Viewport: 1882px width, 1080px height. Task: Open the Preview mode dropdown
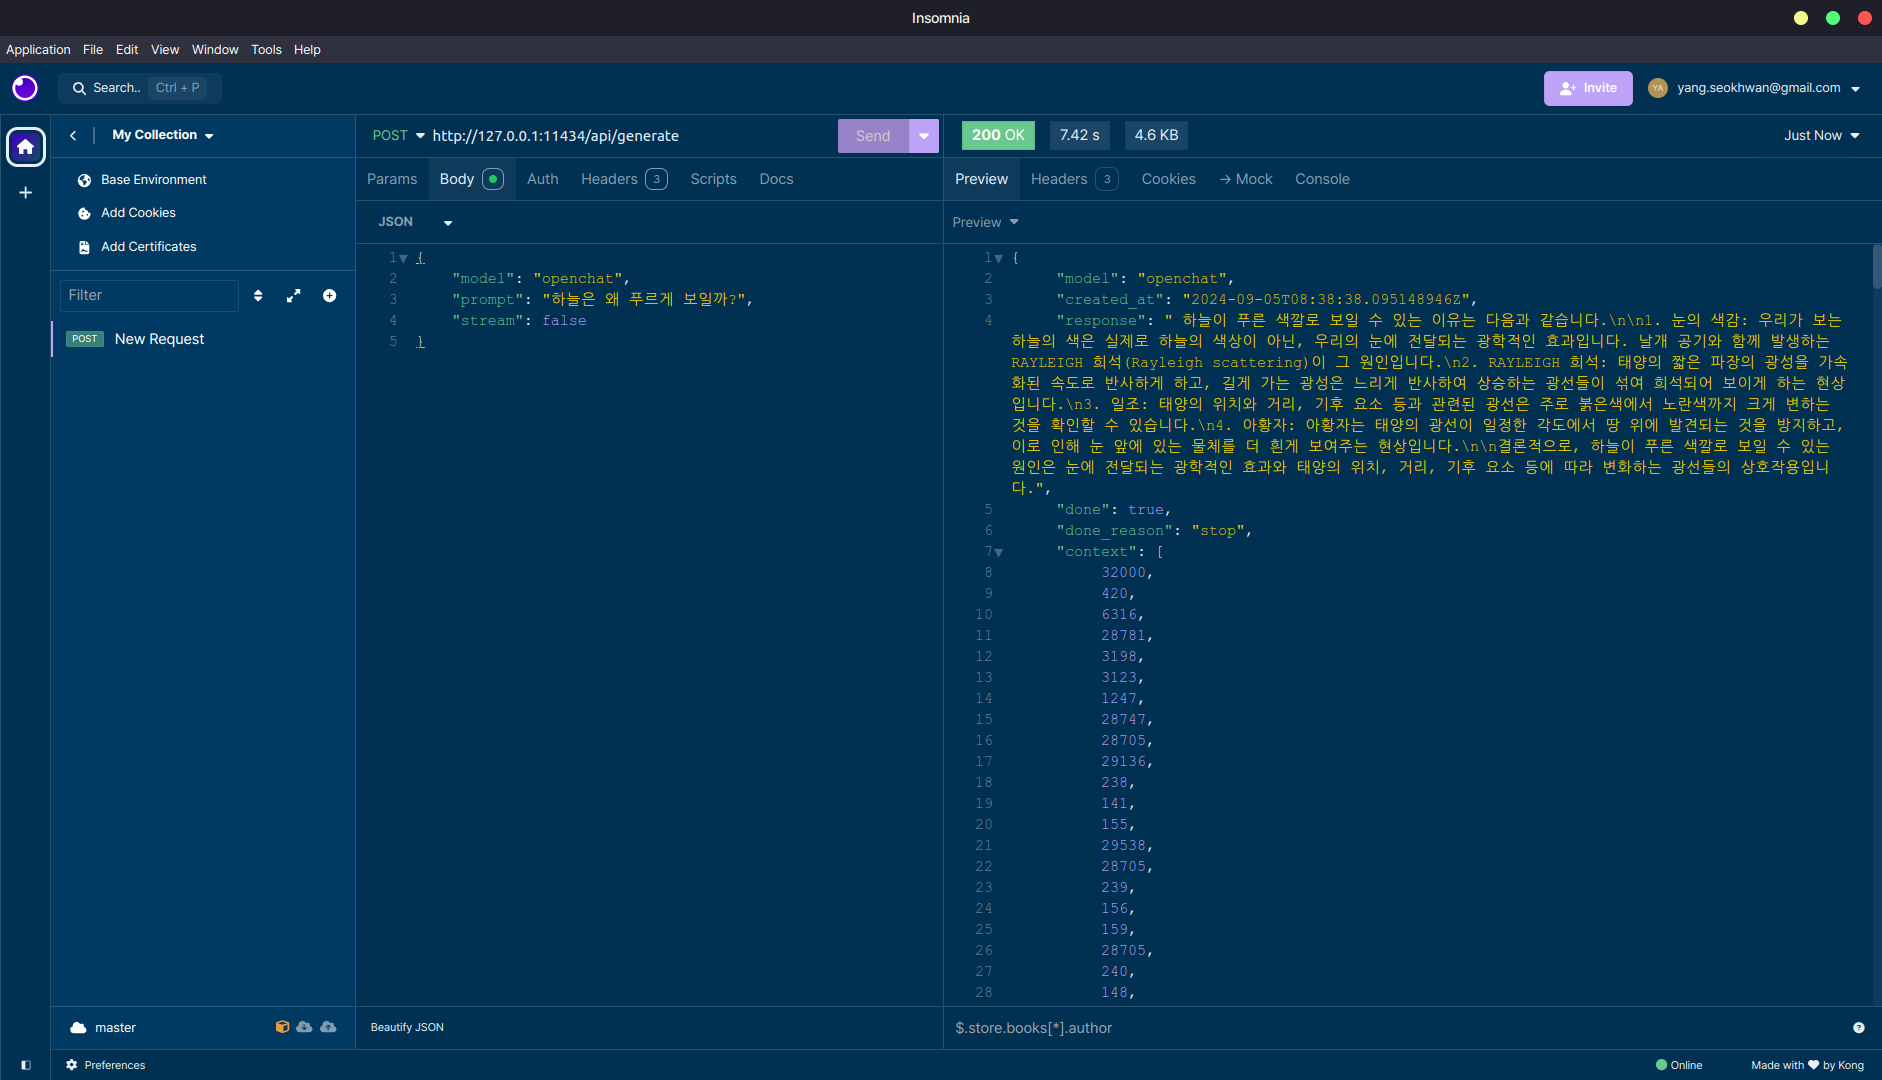pyautogui.click(x=986, y=222)
